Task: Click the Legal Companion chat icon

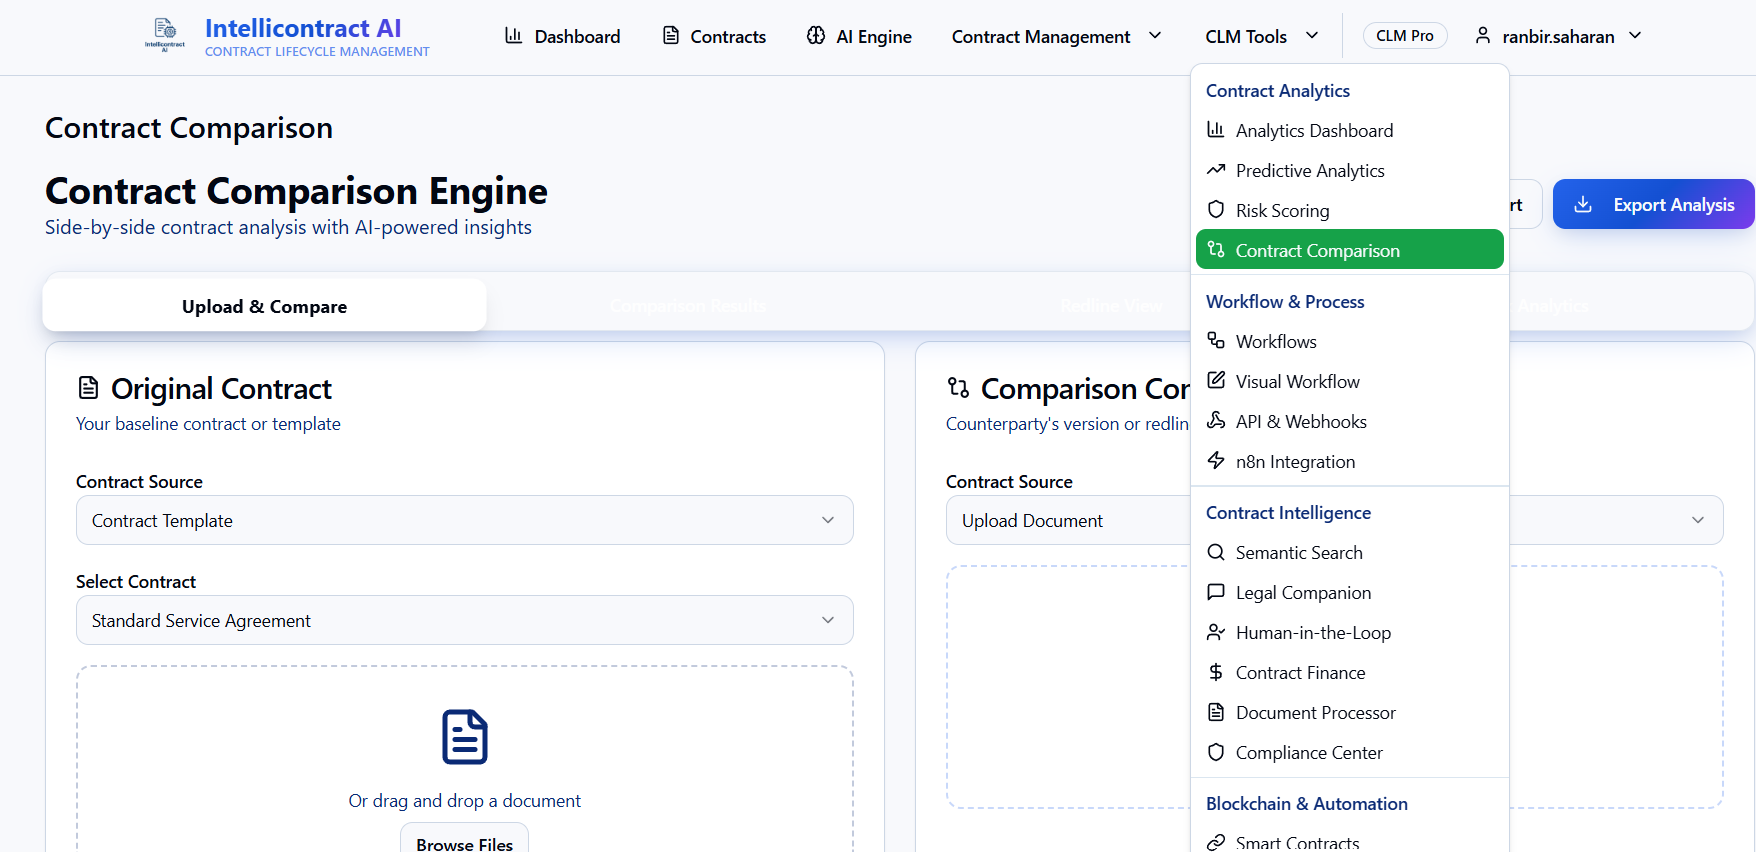Action: point(1216,592)
